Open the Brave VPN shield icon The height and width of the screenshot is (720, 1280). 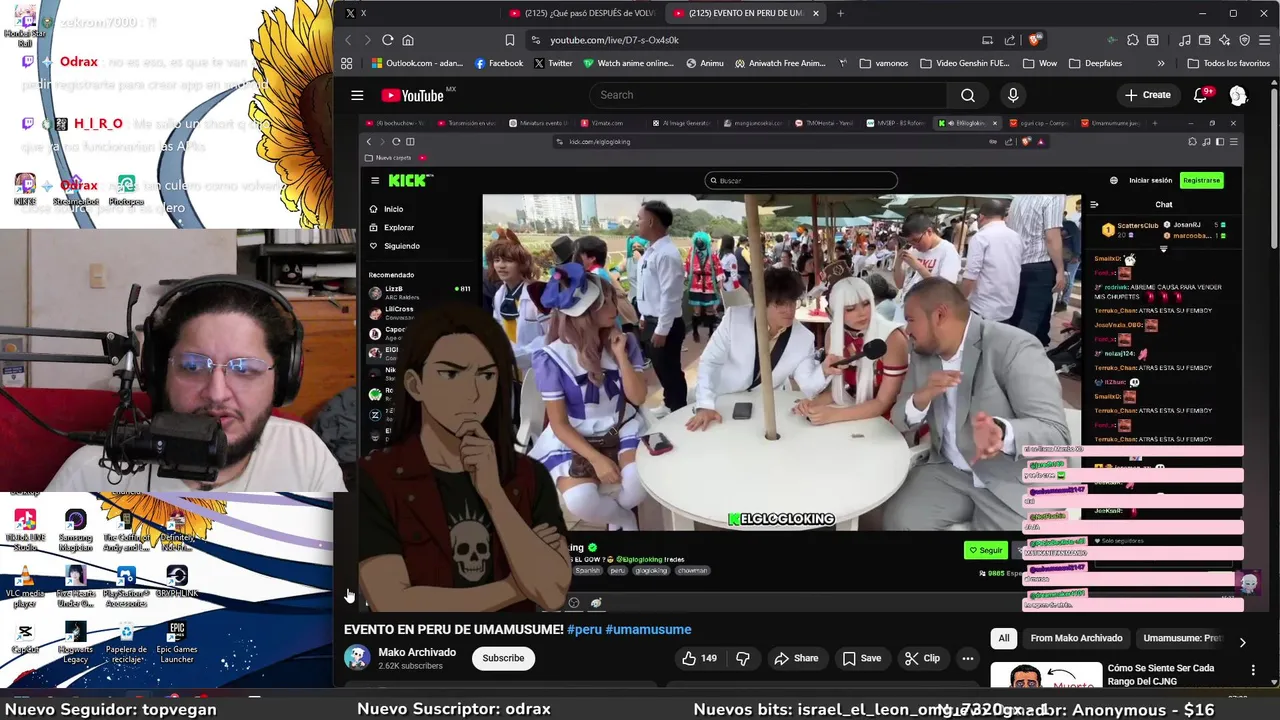(1245, 40)
